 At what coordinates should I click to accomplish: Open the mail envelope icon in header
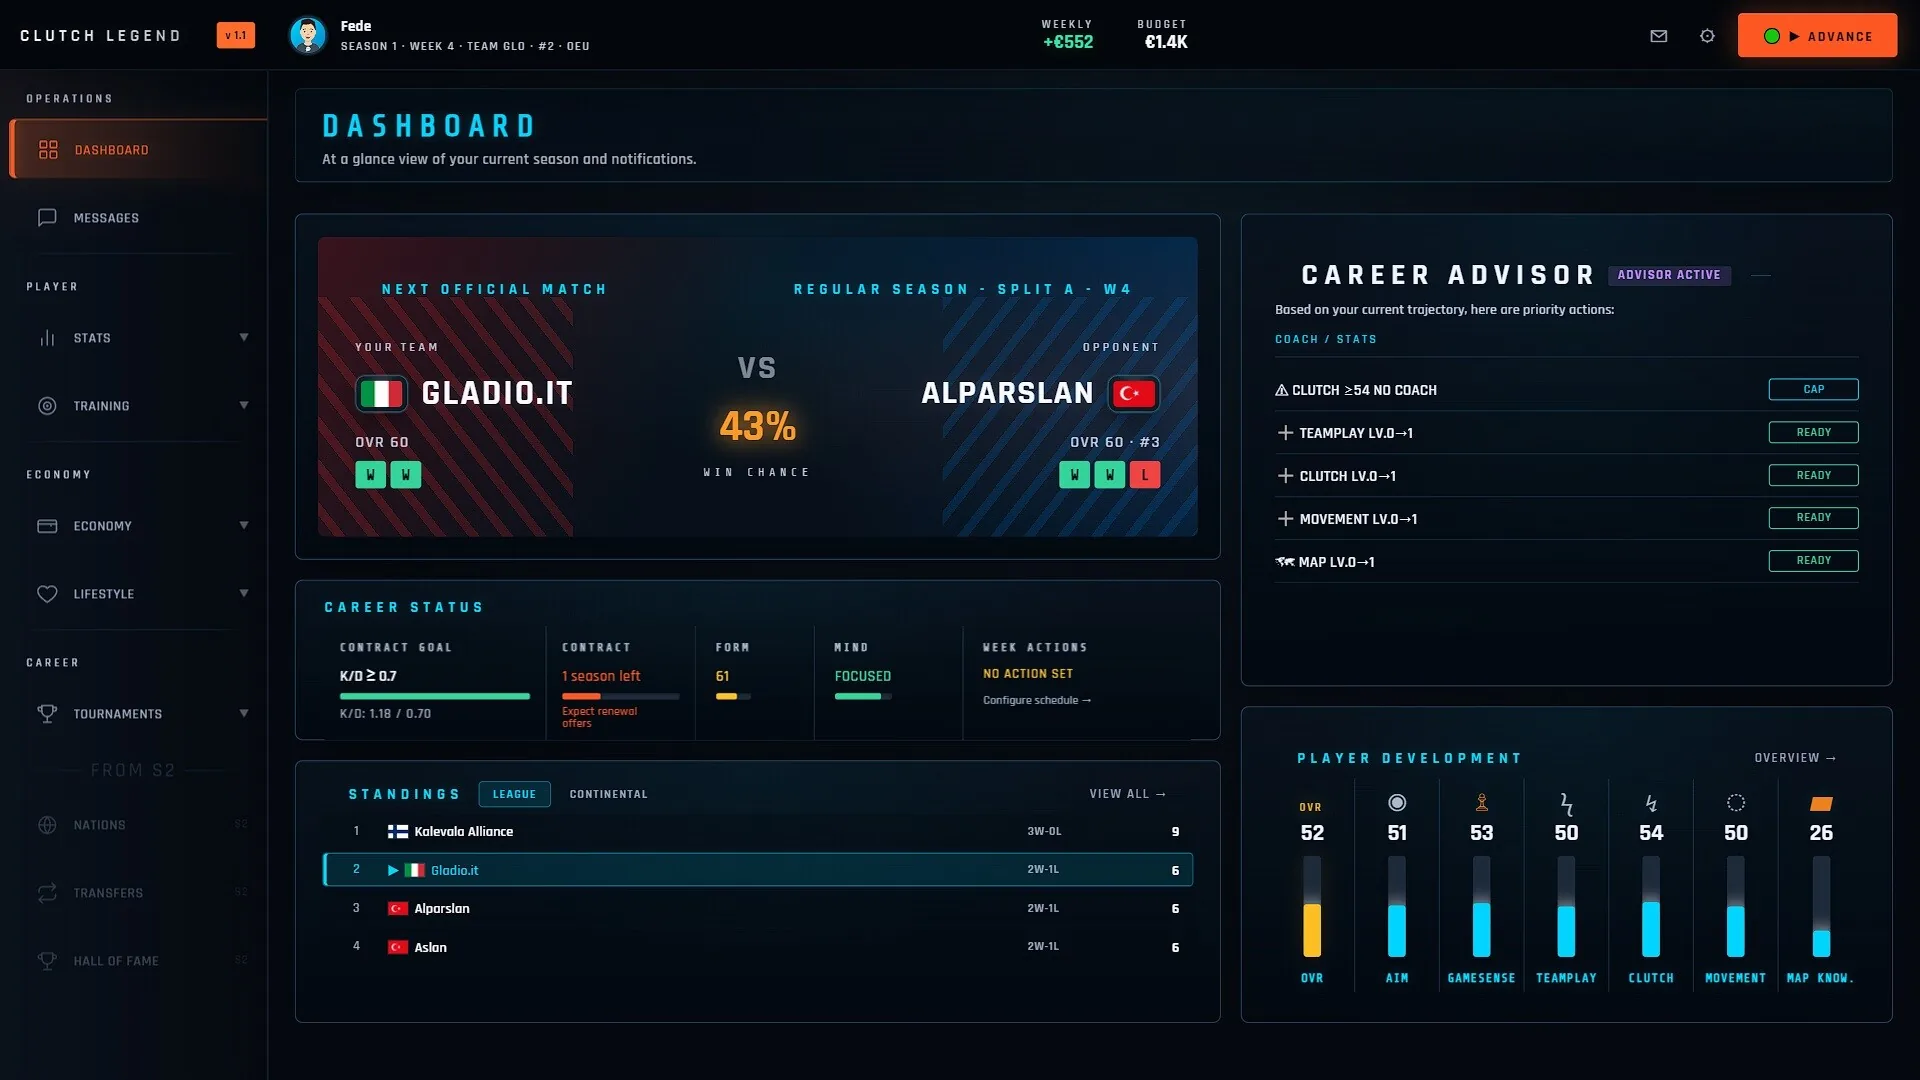point(1658,36)
